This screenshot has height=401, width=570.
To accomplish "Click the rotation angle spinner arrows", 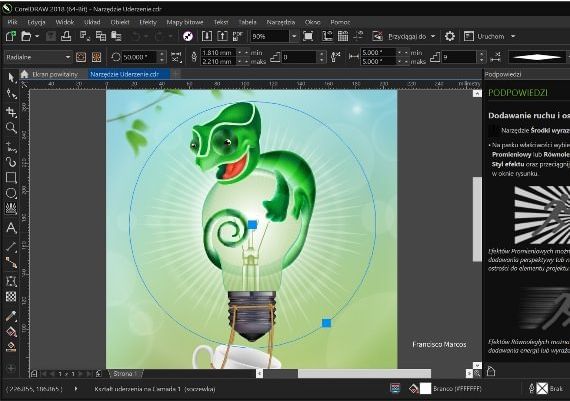I will (162, 57).
